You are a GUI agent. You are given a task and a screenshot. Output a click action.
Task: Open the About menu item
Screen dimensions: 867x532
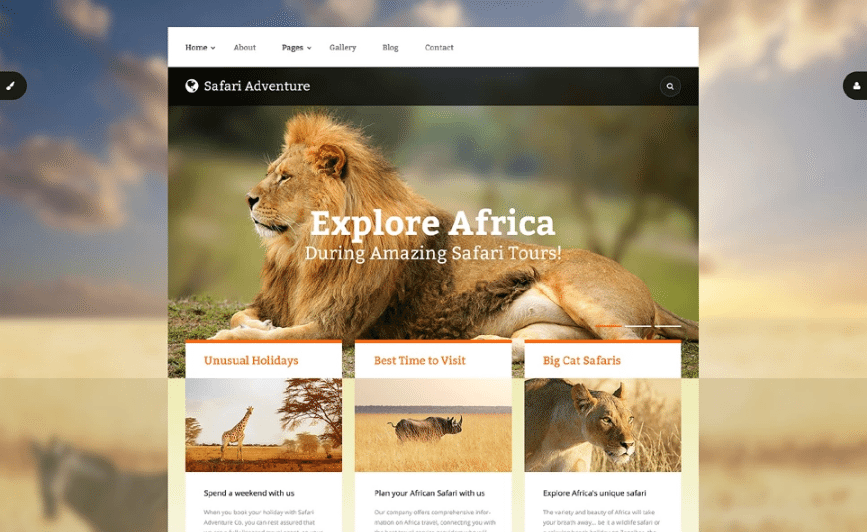[x=244, y=48]
